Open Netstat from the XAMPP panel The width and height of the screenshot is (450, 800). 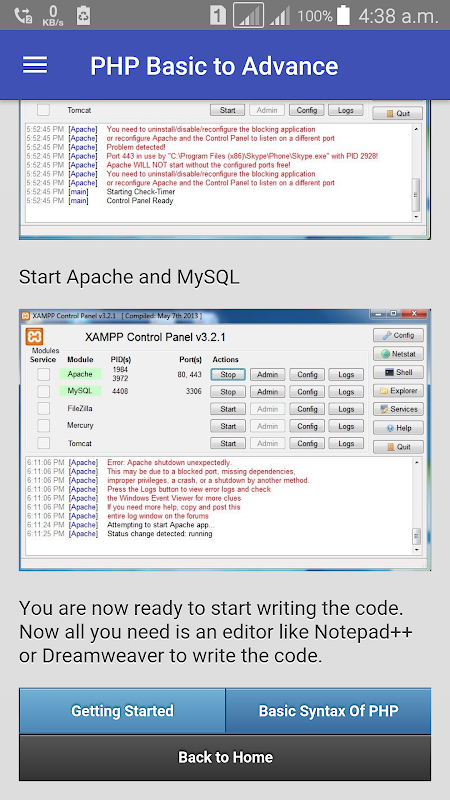click(398, 354)
